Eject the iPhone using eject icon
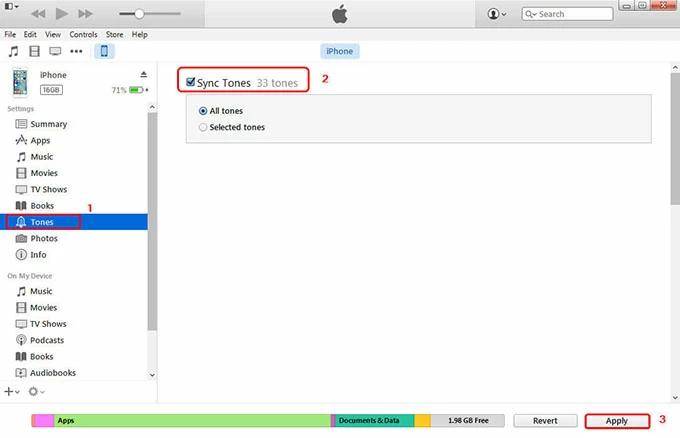The height and width of the screenshot is (438, 680). pos(144,75)
